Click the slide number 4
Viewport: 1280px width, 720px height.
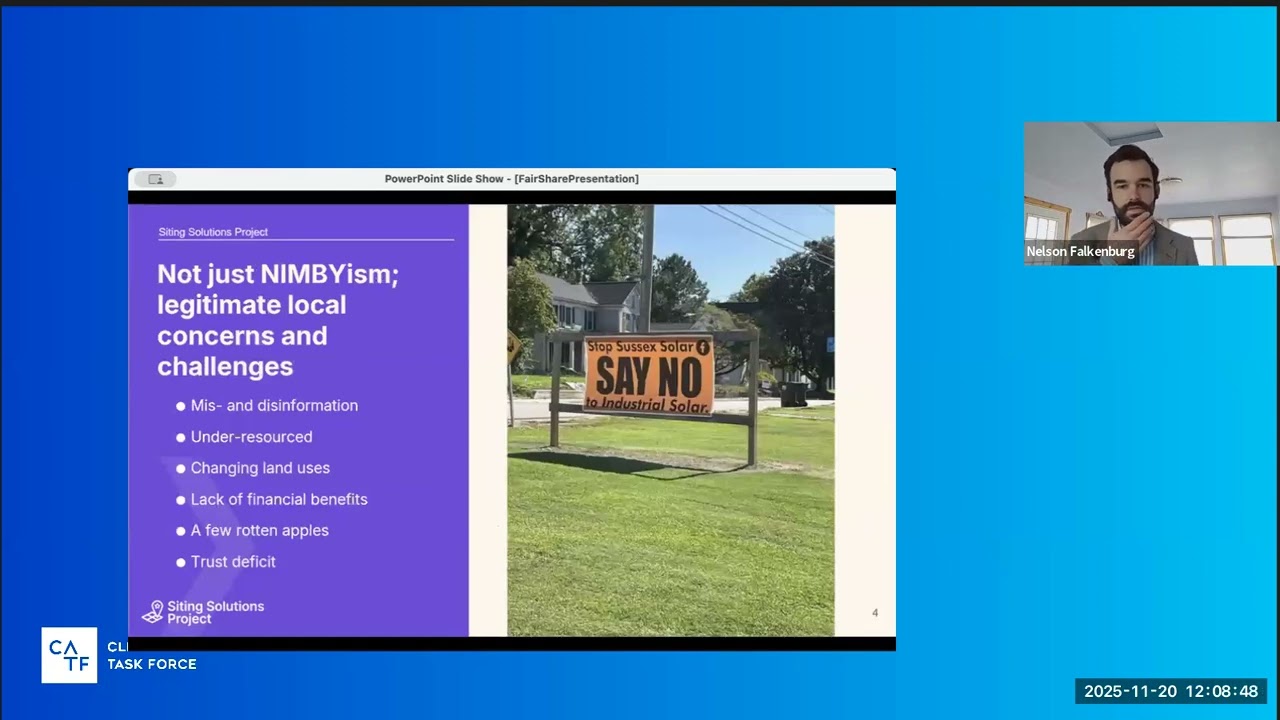[875, 613]
